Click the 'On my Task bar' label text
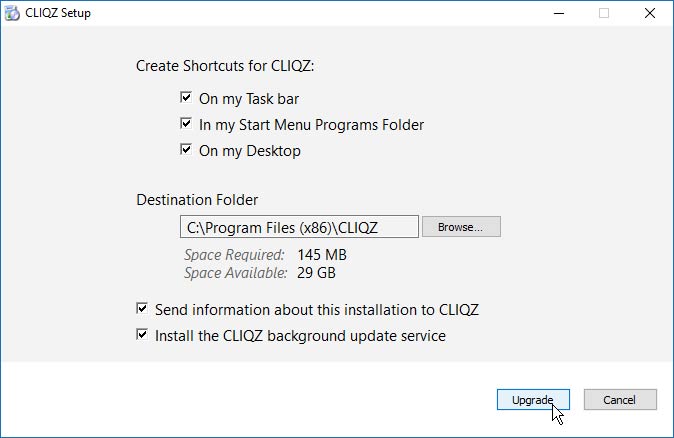674x438 pixels. coord(249,99)
